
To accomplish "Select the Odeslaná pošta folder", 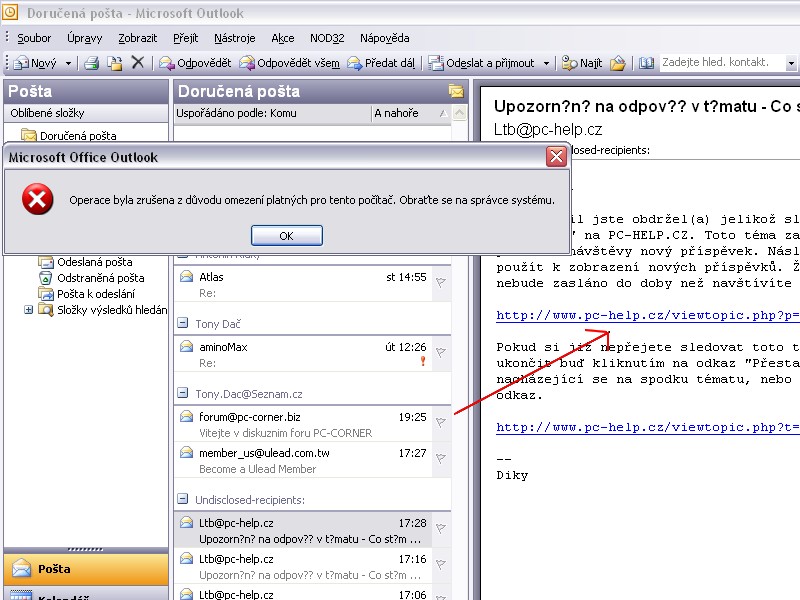I will 86,262.
